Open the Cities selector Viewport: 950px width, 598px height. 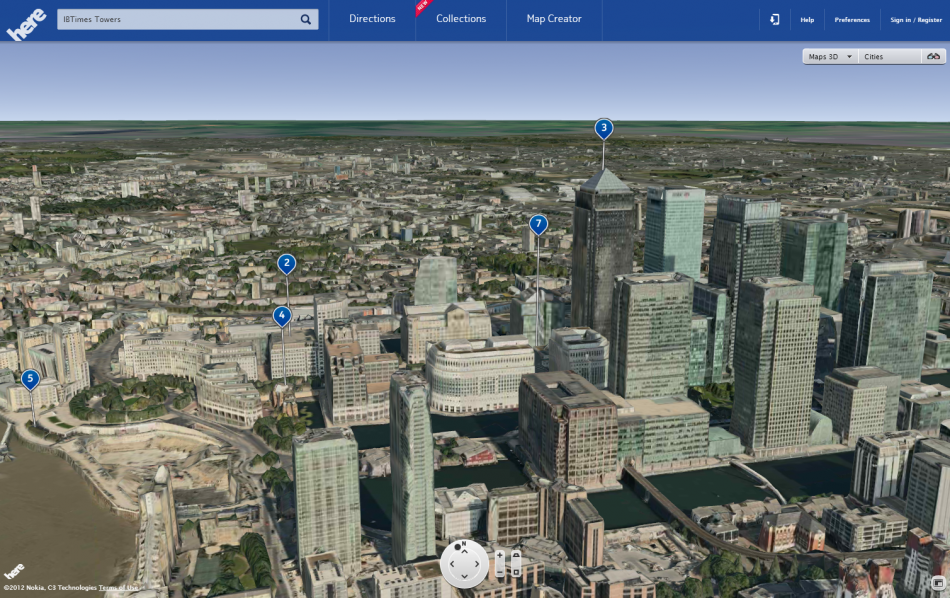pos(889,56)
